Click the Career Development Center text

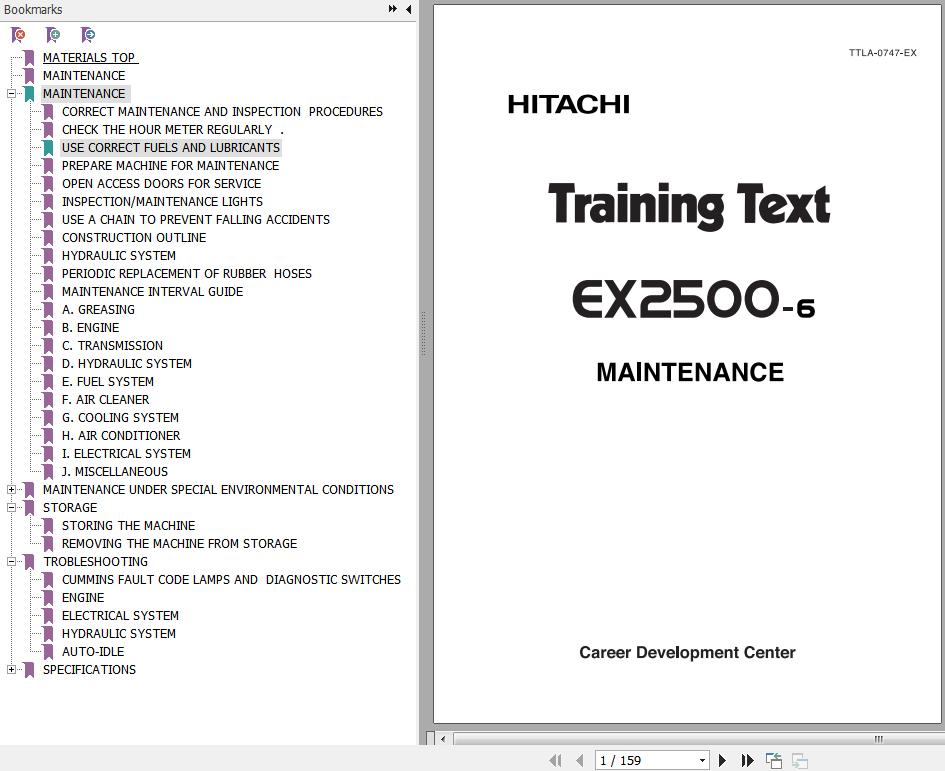687,652
